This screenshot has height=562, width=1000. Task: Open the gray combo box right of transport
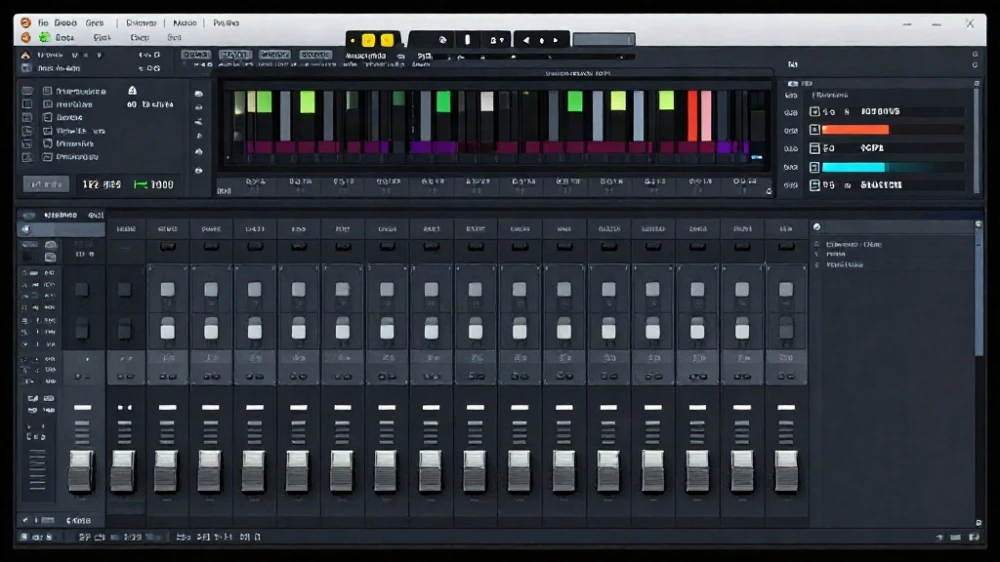[603, 40]
